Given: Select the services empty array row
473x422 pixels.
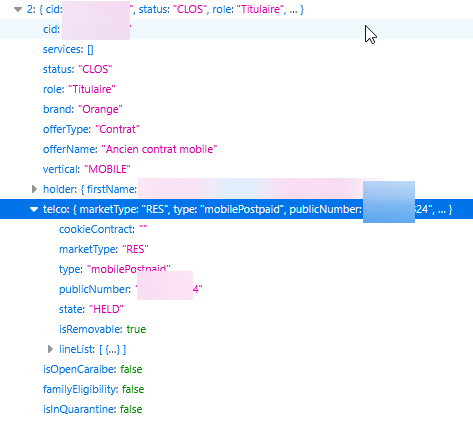Looking at the screenshot, I should (x=236, y=49).
